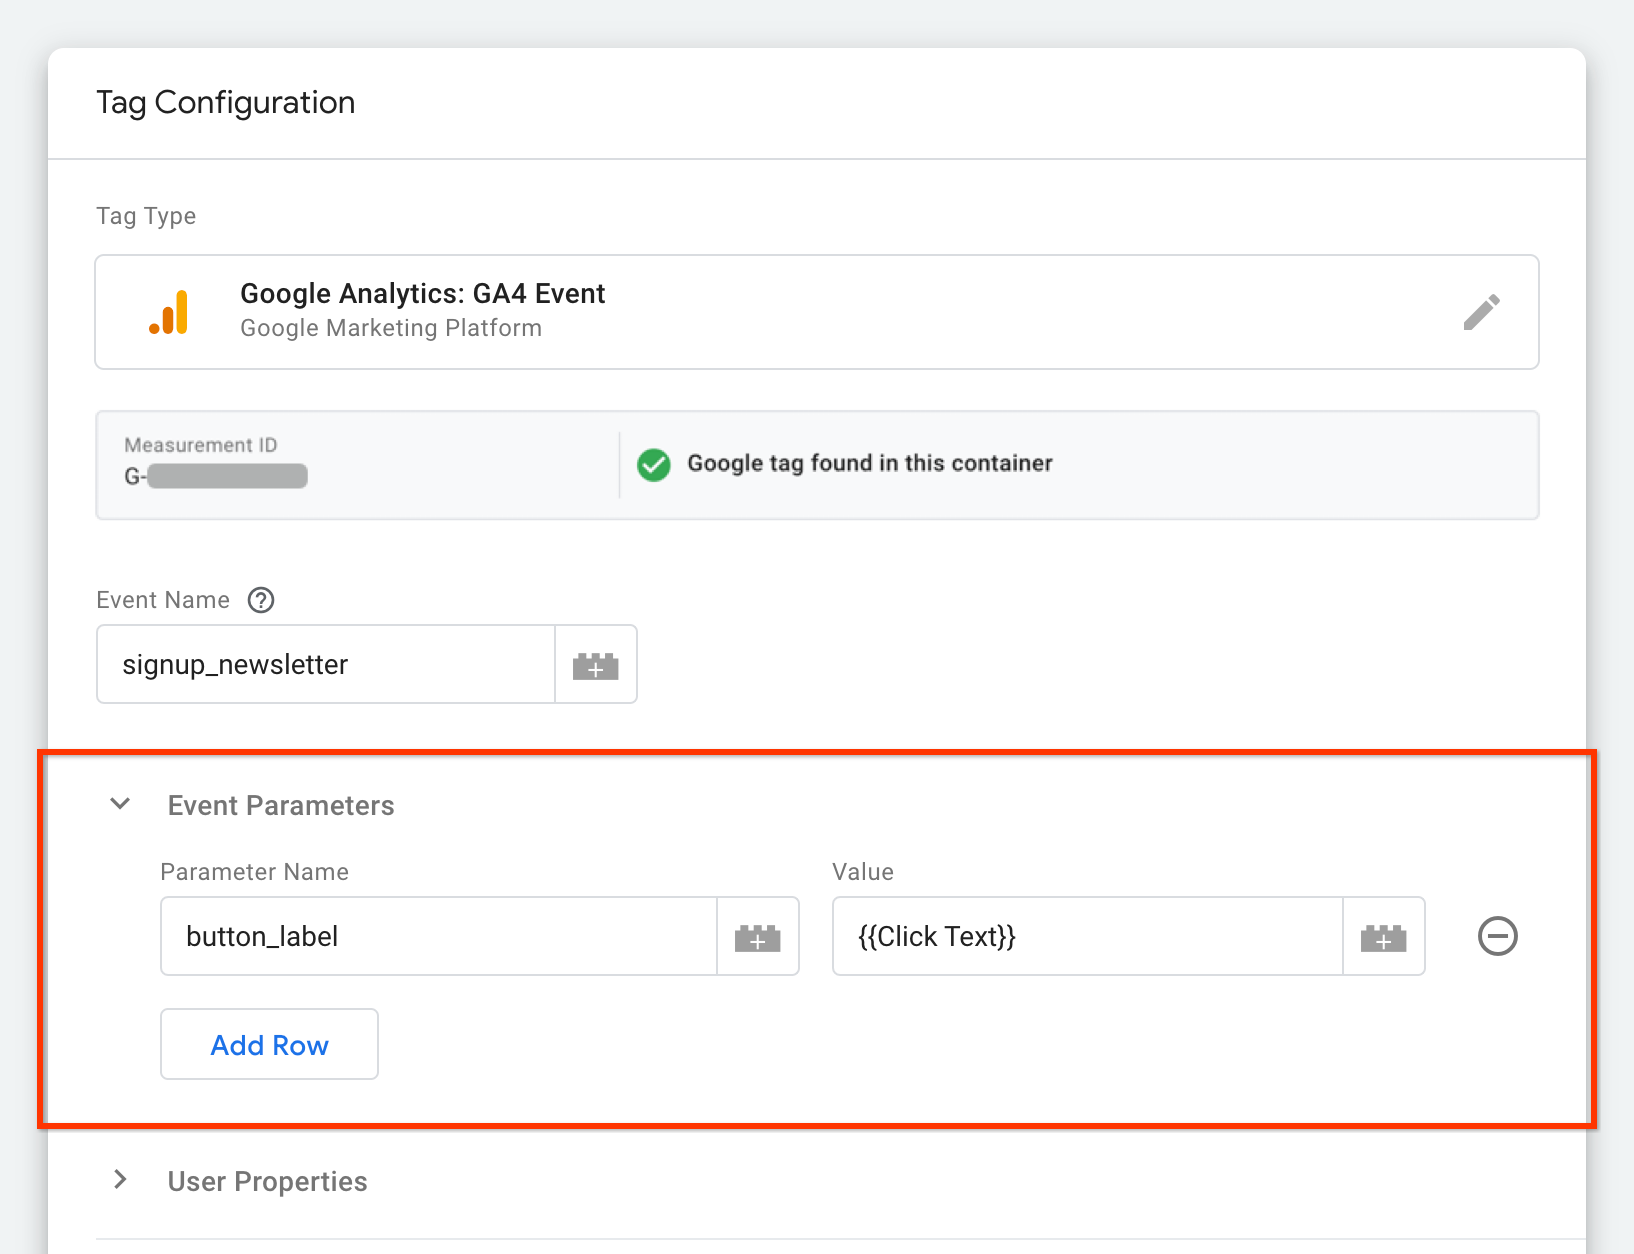Expand the User Properties section chevron
1634x1254 pixels.
click(120, 1180)
